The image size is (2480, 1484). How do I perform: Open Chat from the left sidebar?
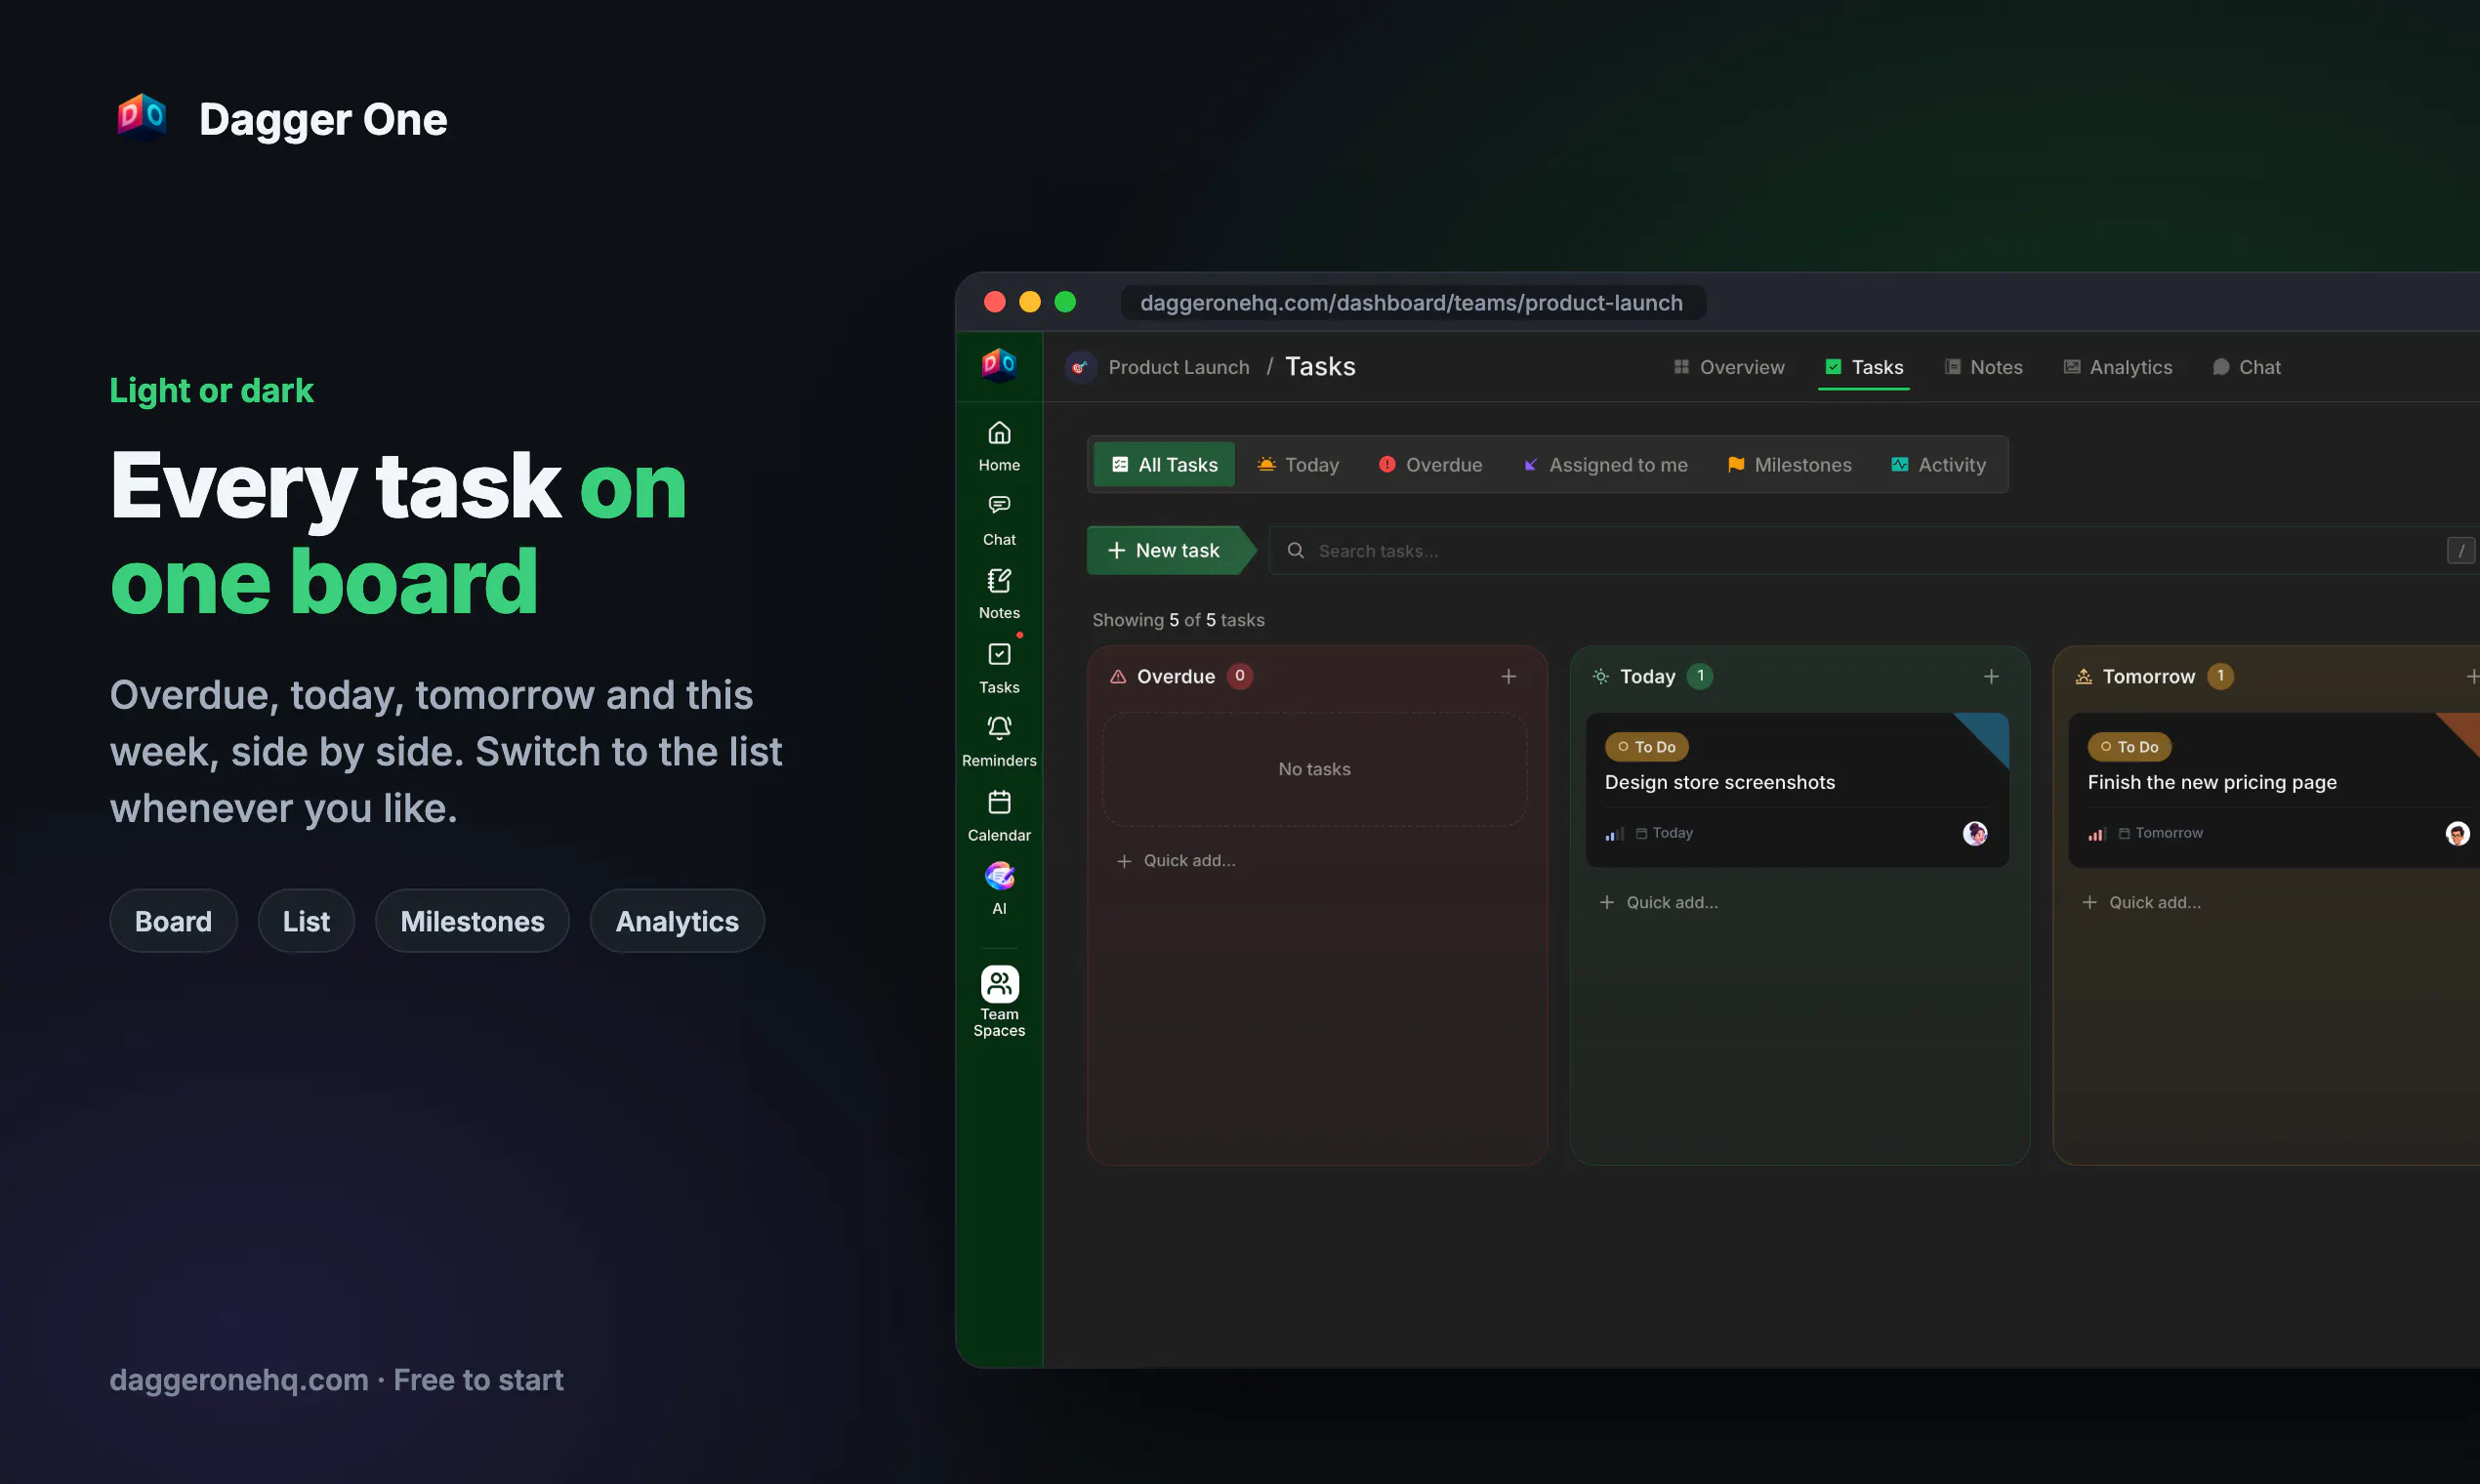point(999,520)
